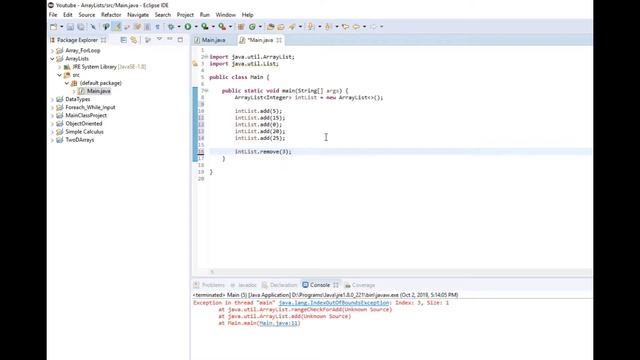The image size is (640, 360).
Task: Click the Search toolbar icon
Action: tap(292, 27)
